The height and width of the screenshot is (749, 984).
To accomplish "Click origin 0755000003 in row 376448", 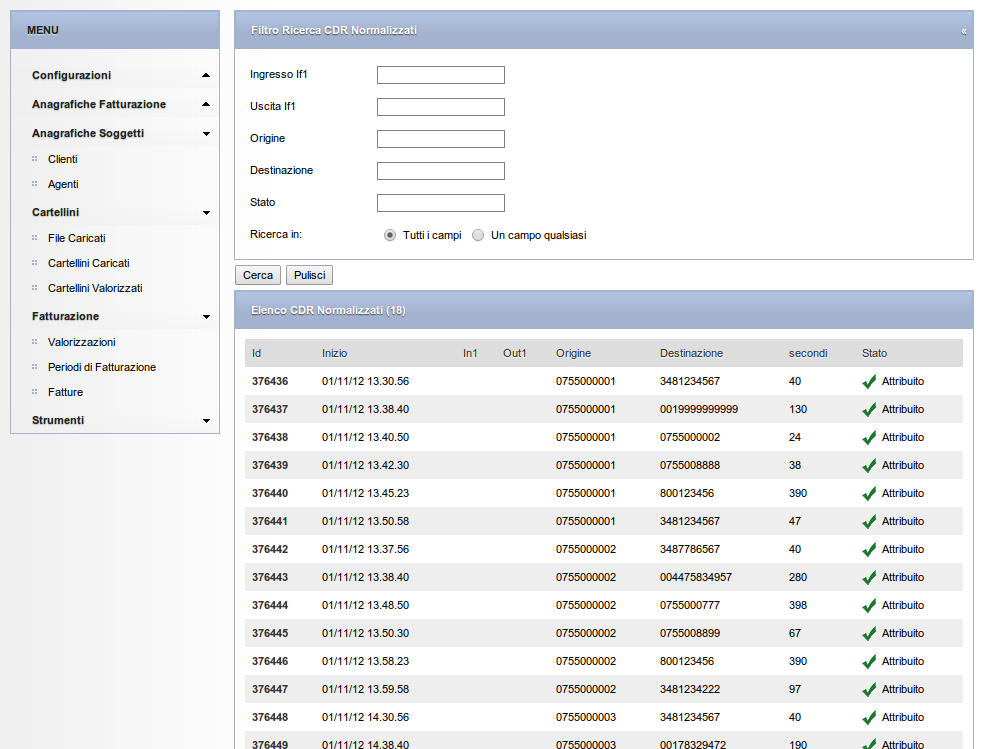I will click(x=586, y=718).
